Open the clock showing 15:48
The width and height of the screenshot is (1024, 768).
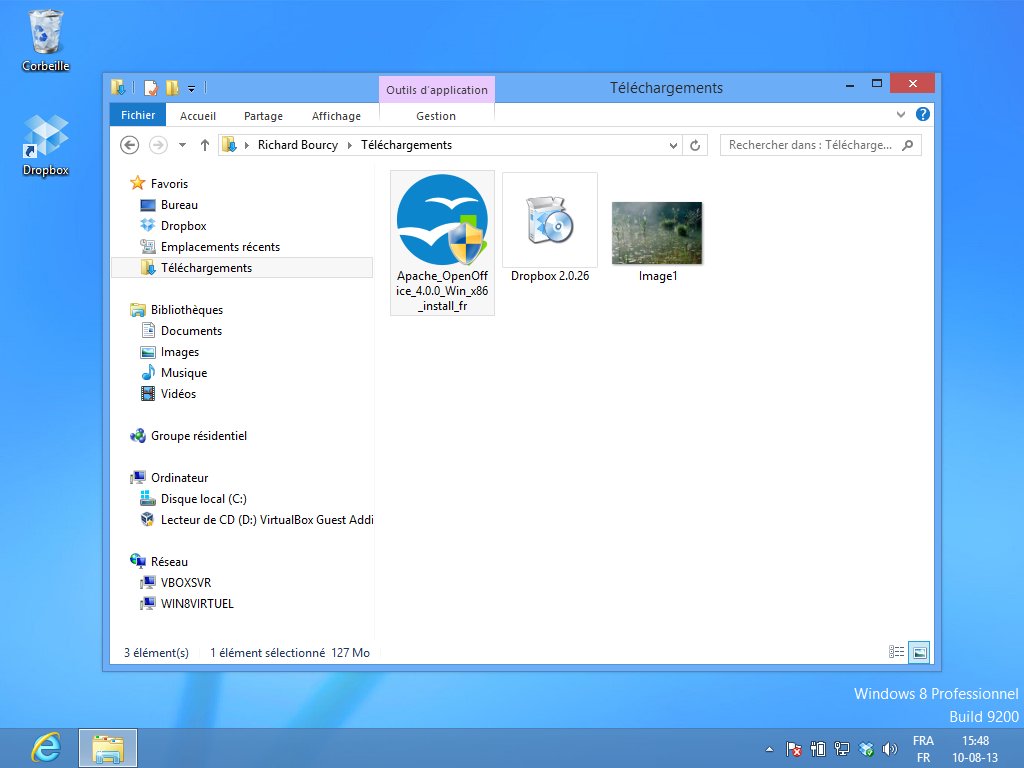click(x=975, y=749)
